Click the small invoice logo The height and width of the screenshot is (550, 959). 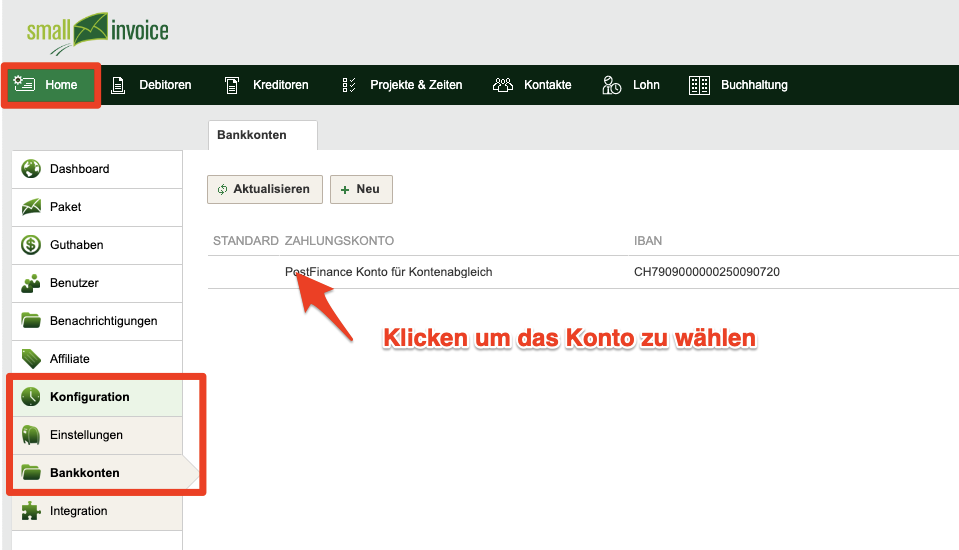[x=97, y=33]
